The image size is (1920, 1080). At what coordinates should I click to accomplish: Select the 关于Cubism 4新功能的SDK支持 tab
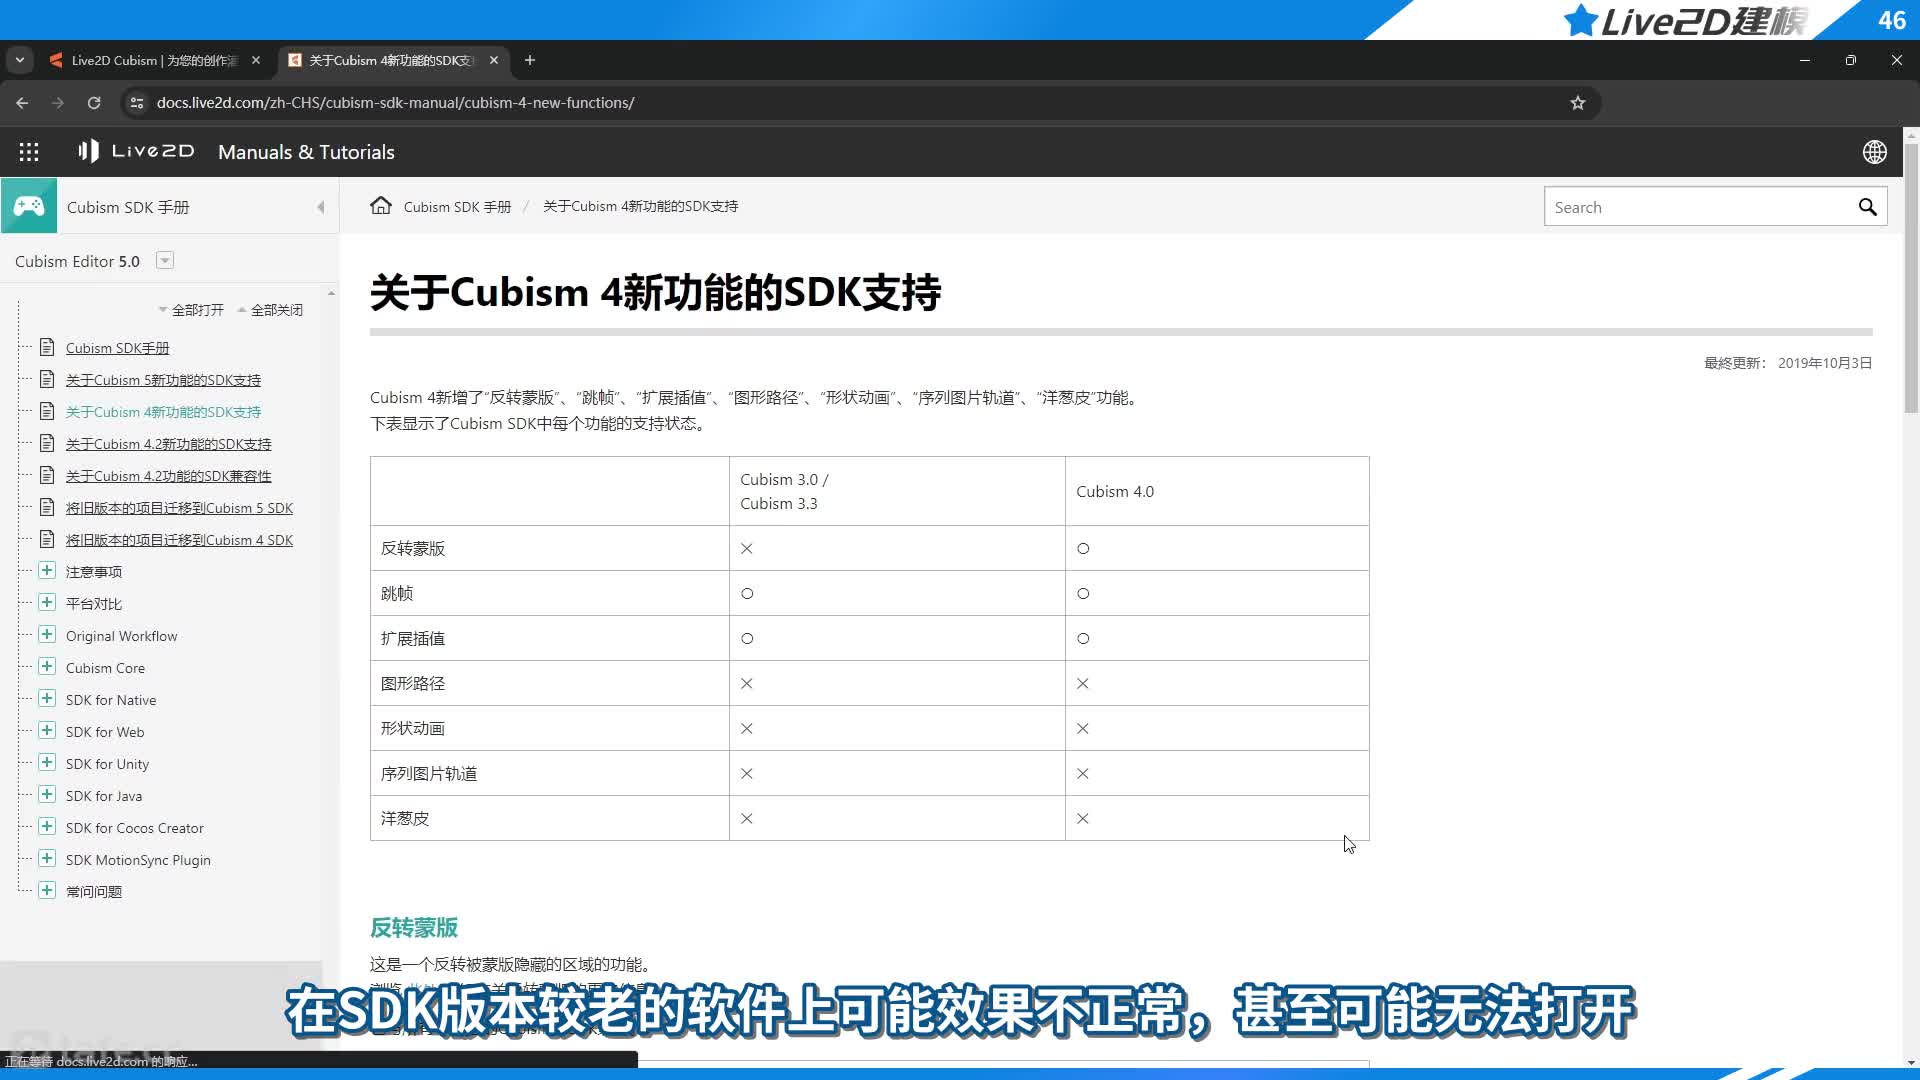(392, 60)
